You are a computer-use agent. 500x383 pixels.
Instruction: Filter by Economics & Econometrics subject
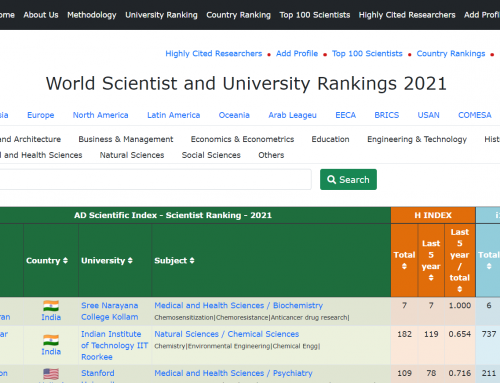tap(242, 139)
